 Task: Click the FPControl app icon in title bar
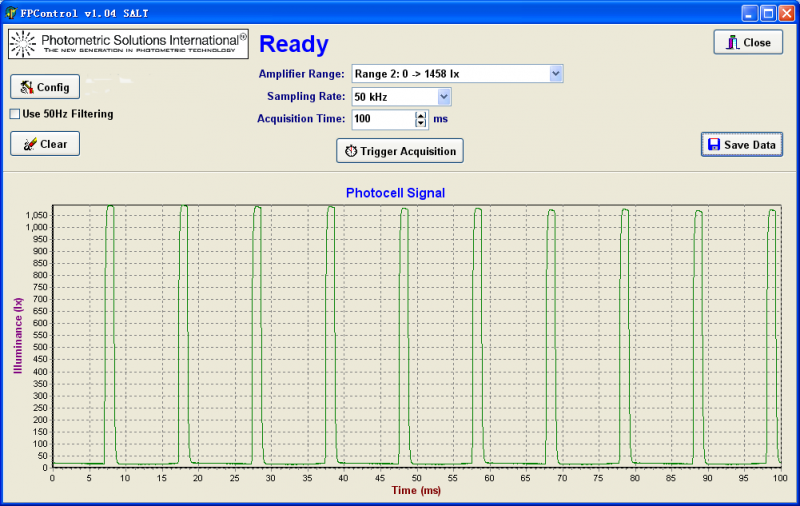click(x=11, y=13)
